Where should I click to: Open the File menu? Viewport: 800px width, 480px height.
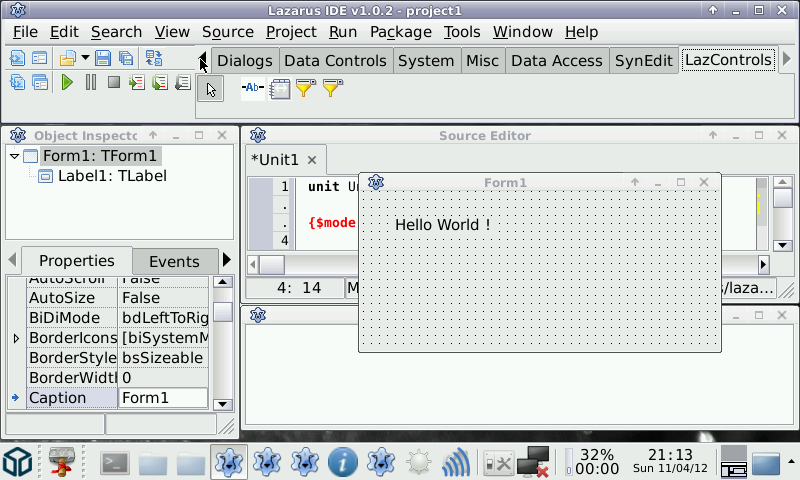[x=25, y=32]
